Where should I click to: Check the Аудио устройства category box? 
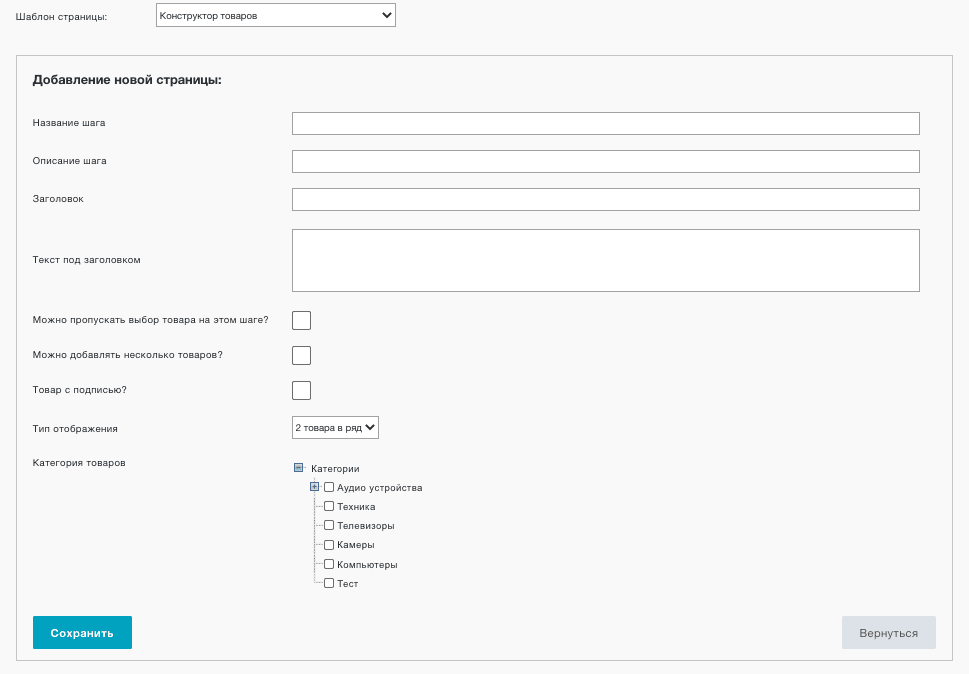[329, 487]
